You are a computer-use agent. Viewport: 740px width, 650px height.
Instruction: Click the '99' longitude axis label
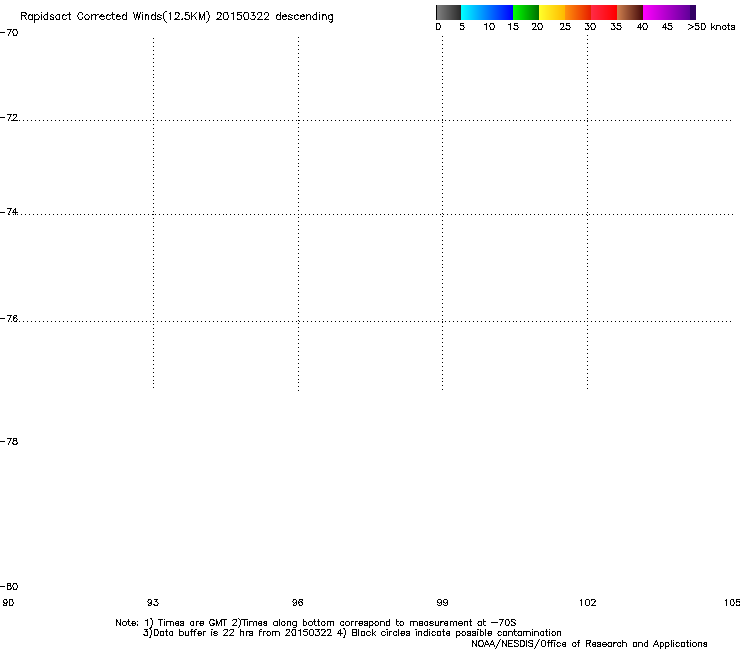click(x=442, y=602)
